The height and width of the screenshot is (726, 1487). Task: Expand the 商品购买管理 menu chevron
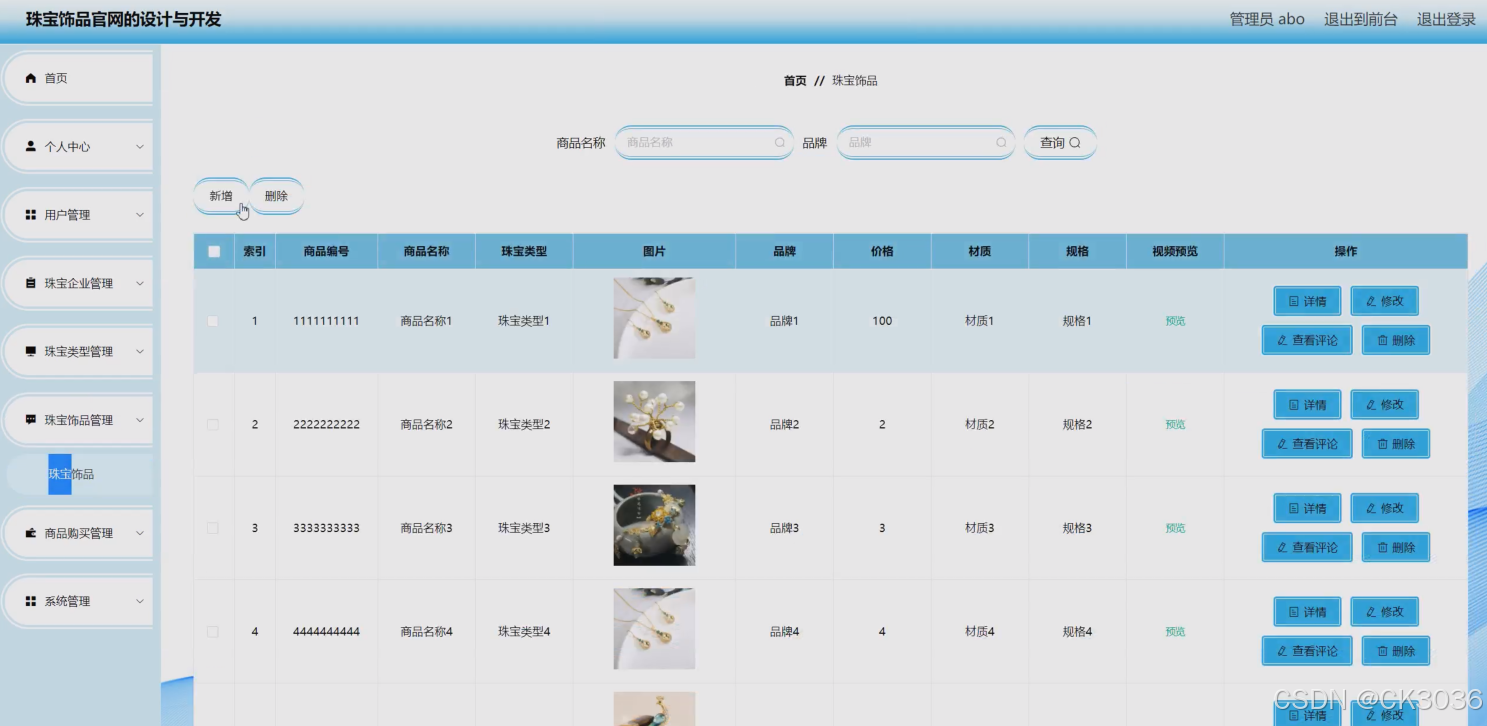click(140, 533)
